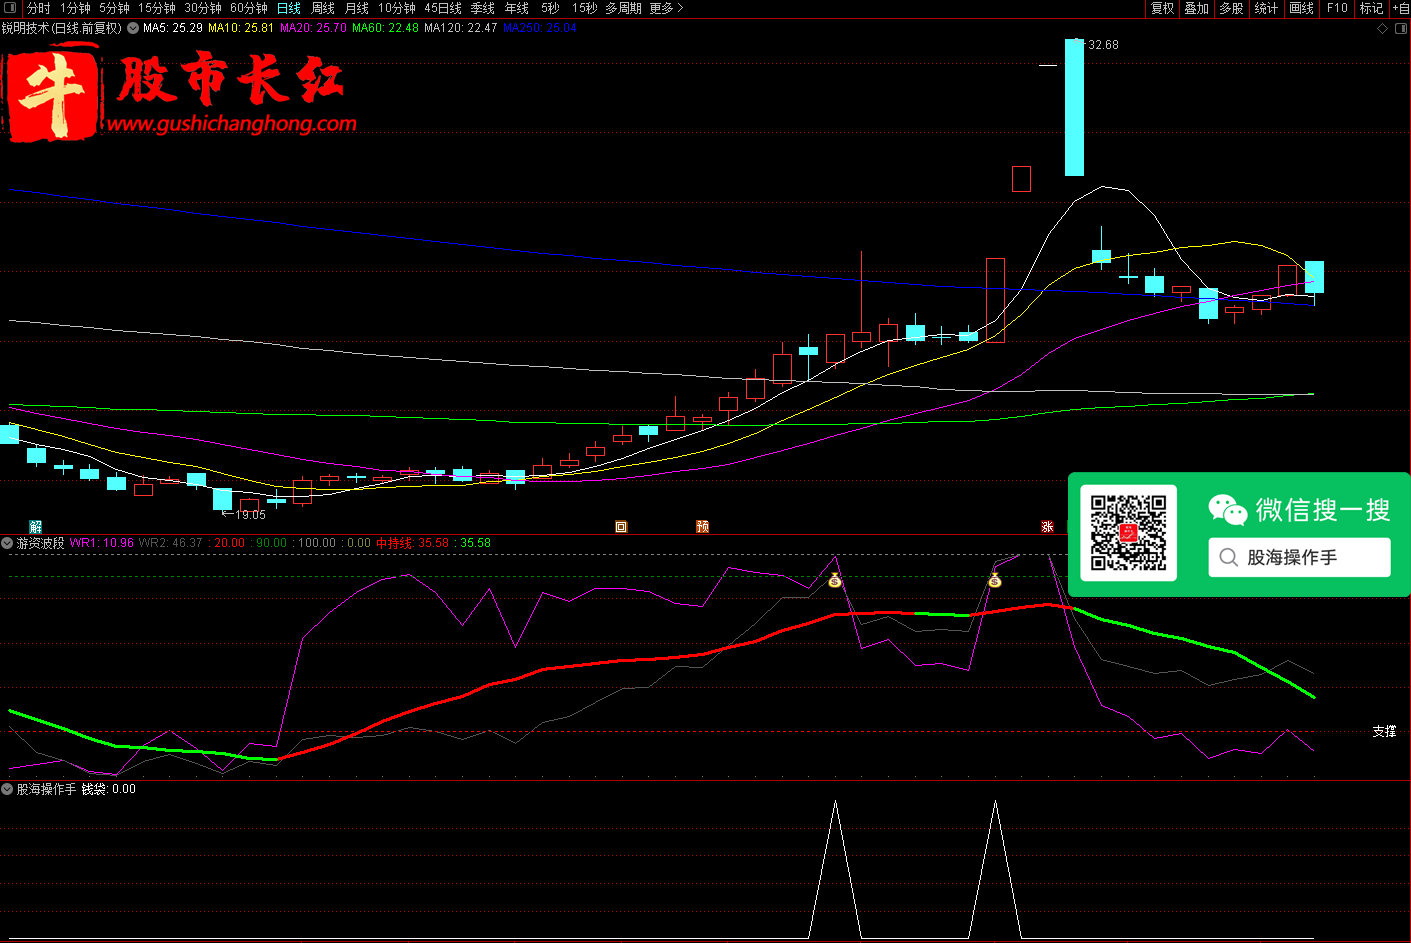The width and height of the screenshot is (1411, 943).
Task: Click the search magnifier icon in WeChat box
Action: (1229, 557)
